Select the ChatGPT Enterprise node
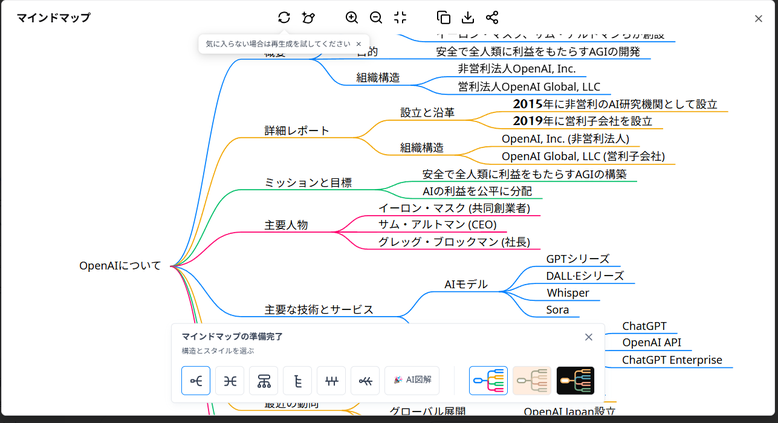The width and height of the screenshot is (778, 423). click(x=672, y=360)
